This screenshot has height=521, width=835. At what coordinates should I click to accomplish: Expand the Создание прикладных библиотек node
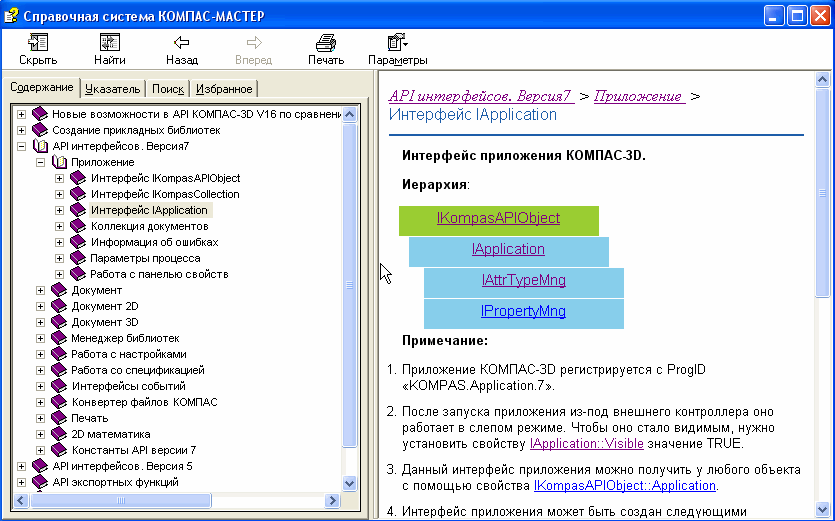tap(21, 130)
